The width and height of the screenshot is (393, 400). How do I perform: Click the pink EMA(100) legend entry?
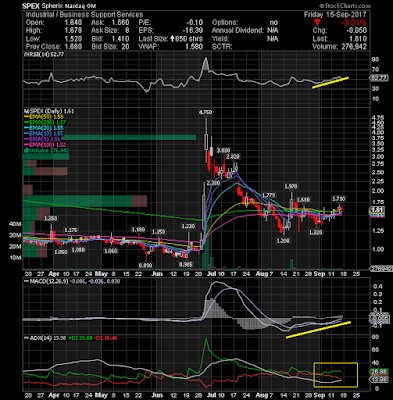click(45, 145)
